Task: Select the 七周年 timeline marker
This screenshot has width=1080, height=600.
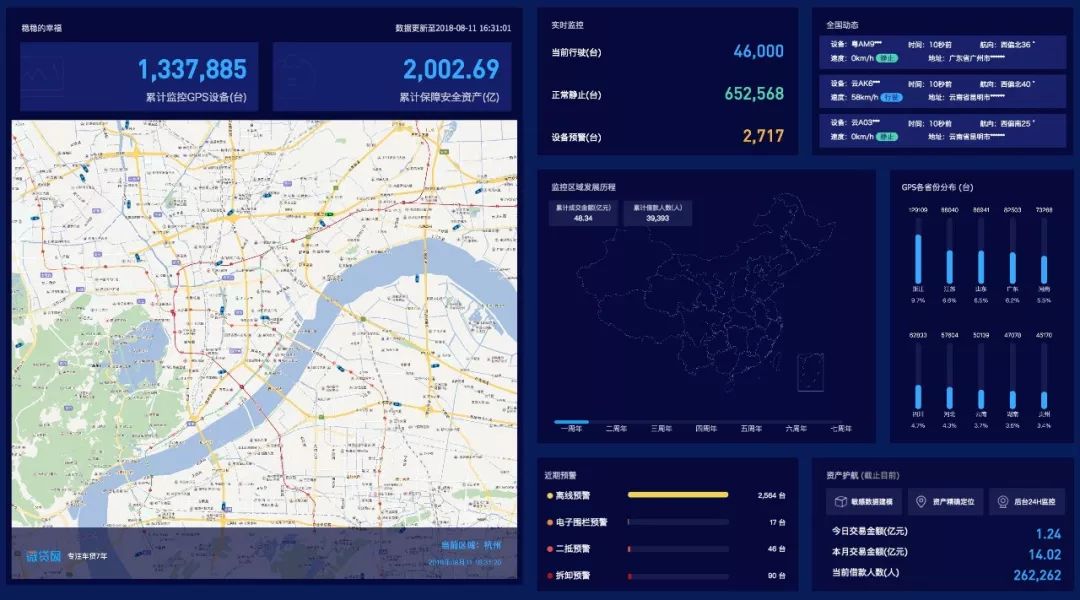Action: pos(841,428)
